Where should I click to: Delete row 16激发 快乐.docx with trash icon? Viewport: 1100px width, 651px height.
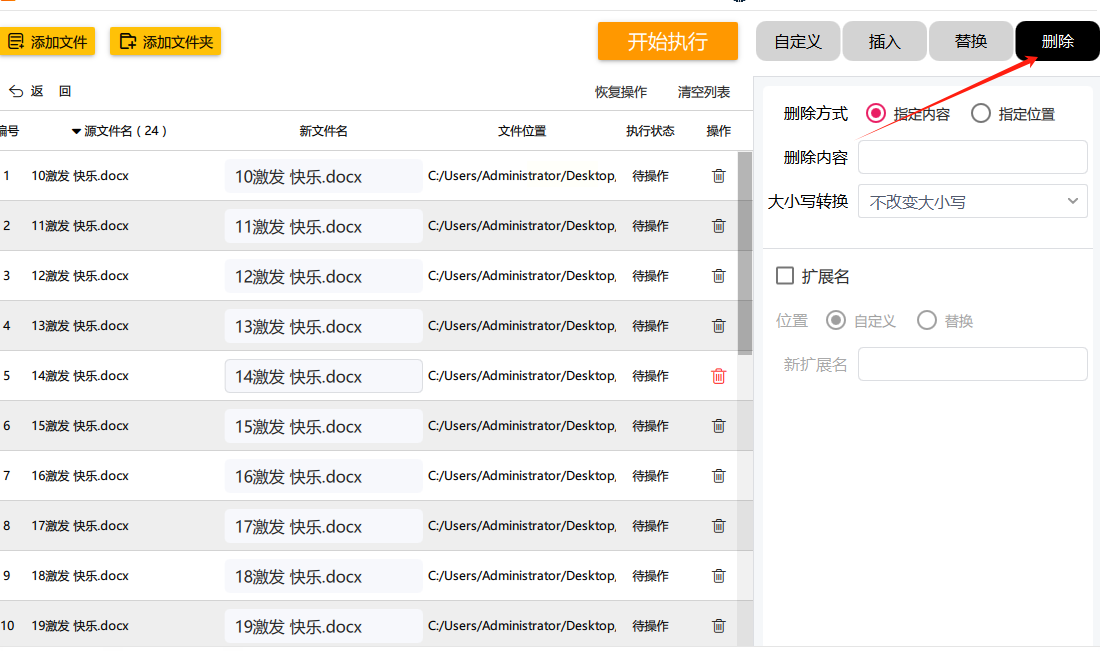click(x=718, y=476)
